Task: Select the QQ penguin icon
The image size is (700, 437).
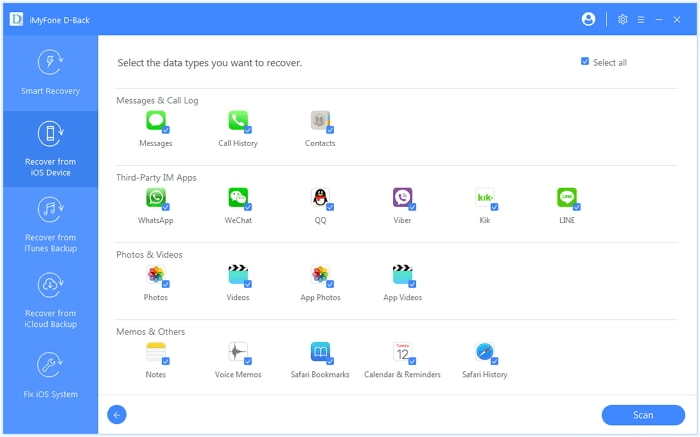Action: coord(320,197)
